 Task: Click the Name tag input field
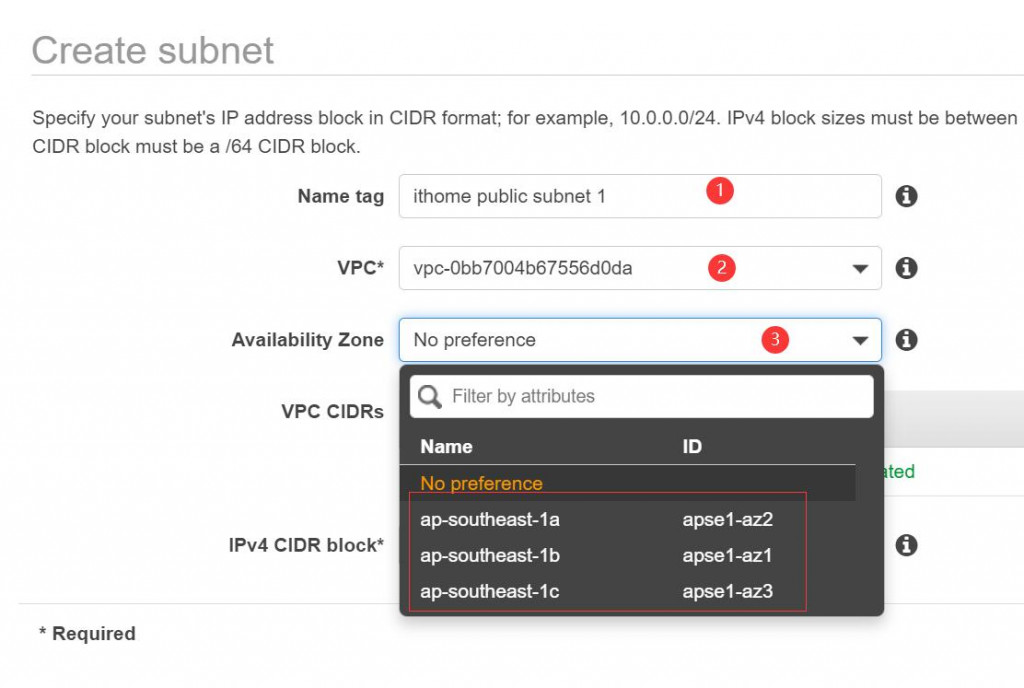550,196
